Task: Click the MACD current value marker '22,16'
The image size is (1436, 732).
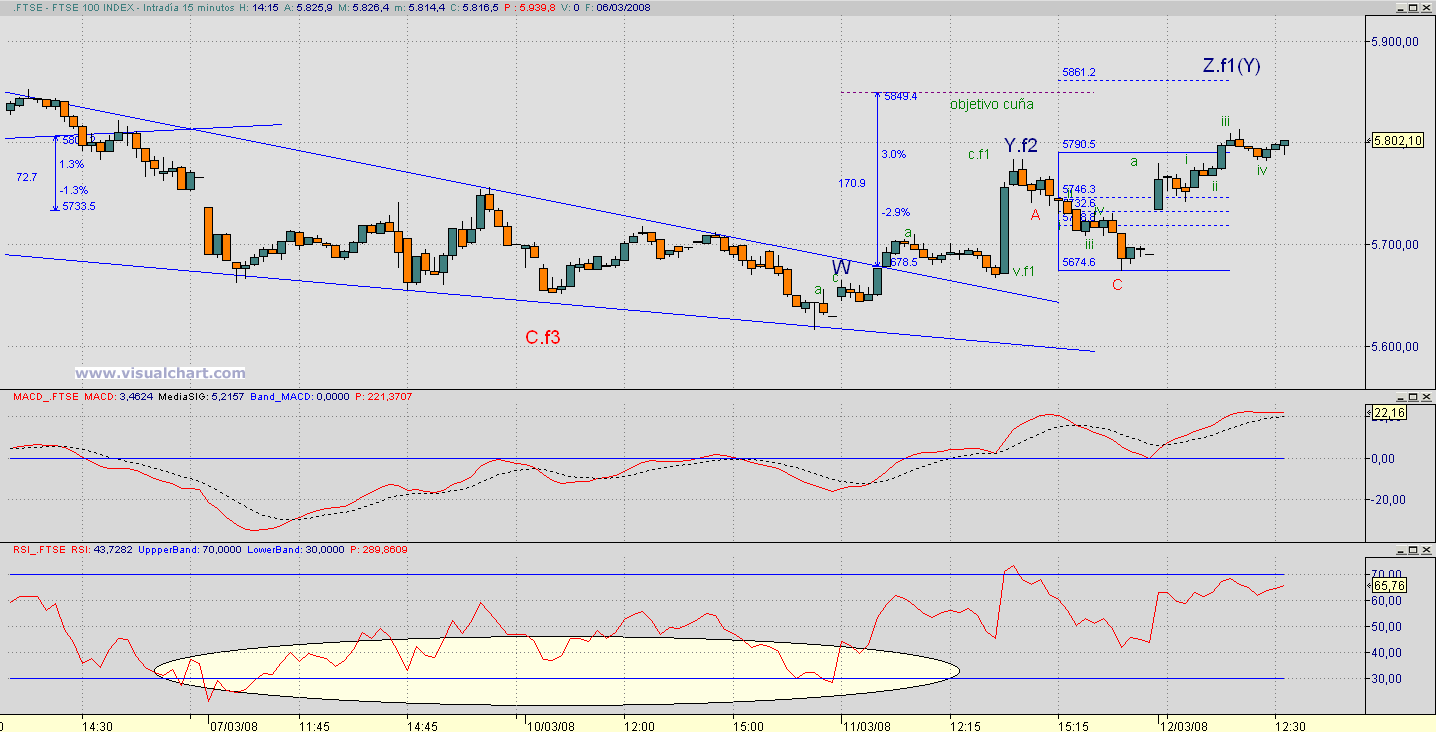Action: 1390,412
